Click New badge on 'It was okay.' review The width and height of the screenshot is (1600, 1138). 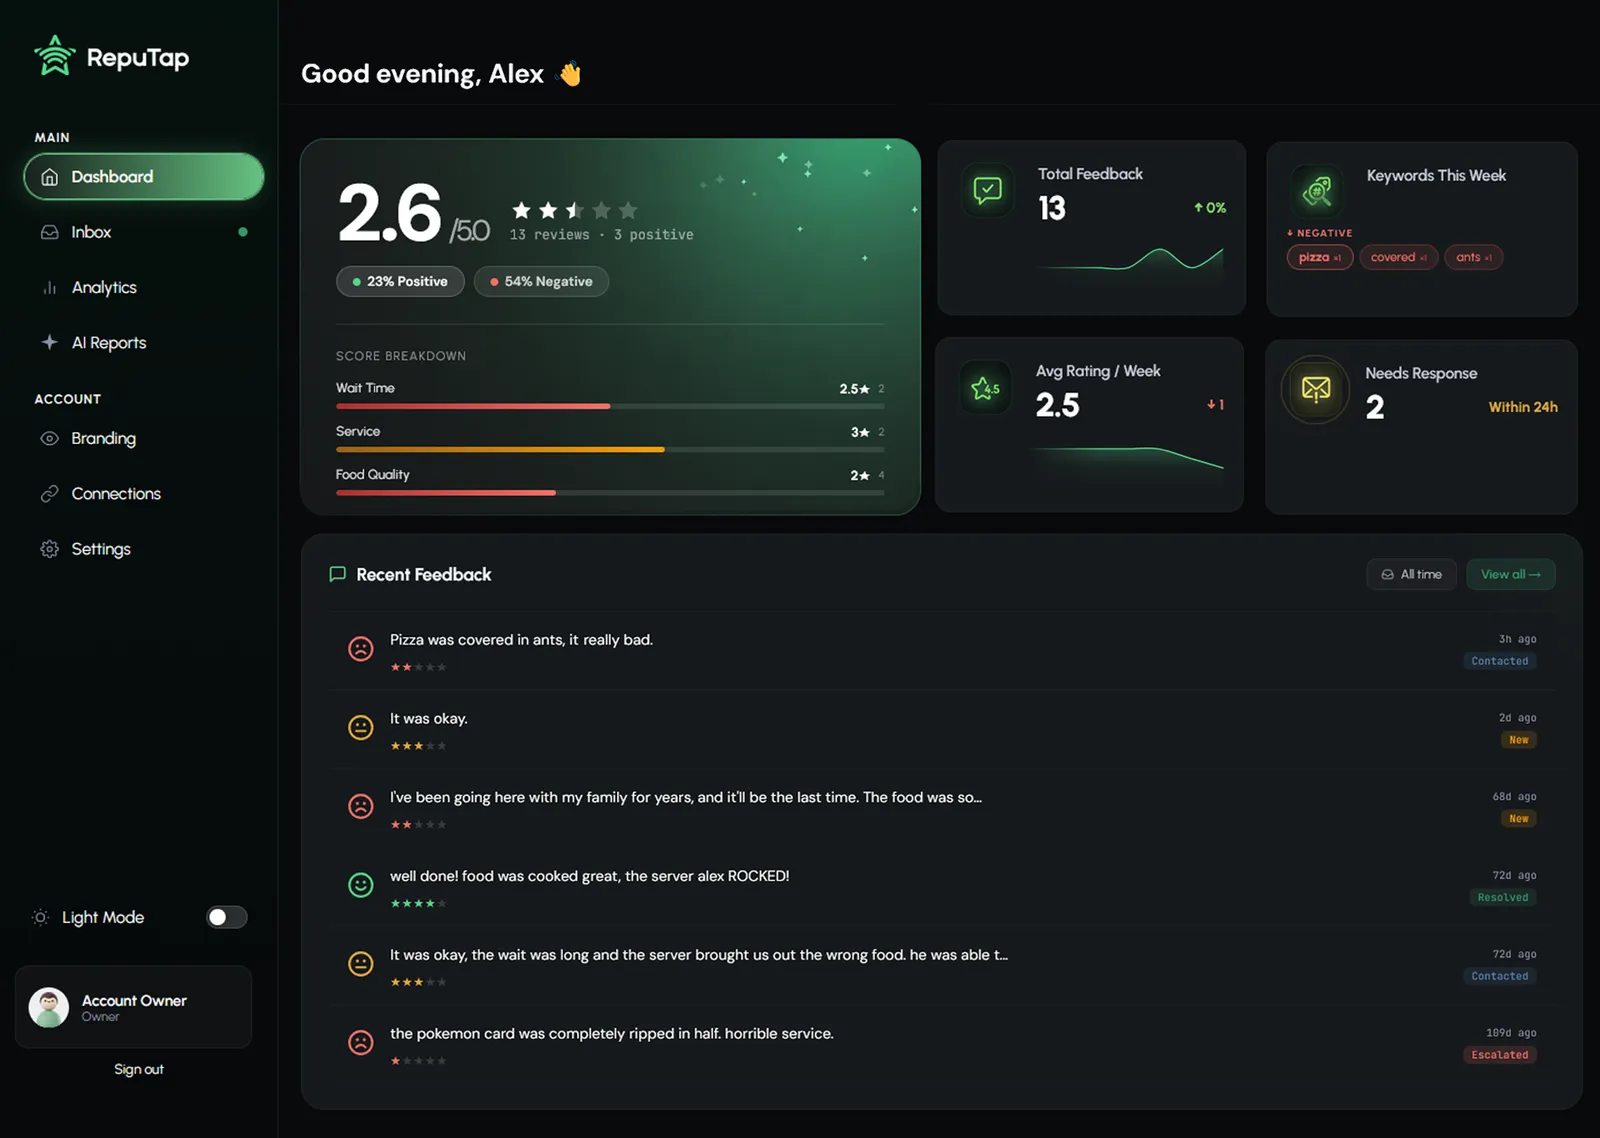click(x=1519, y=740)
